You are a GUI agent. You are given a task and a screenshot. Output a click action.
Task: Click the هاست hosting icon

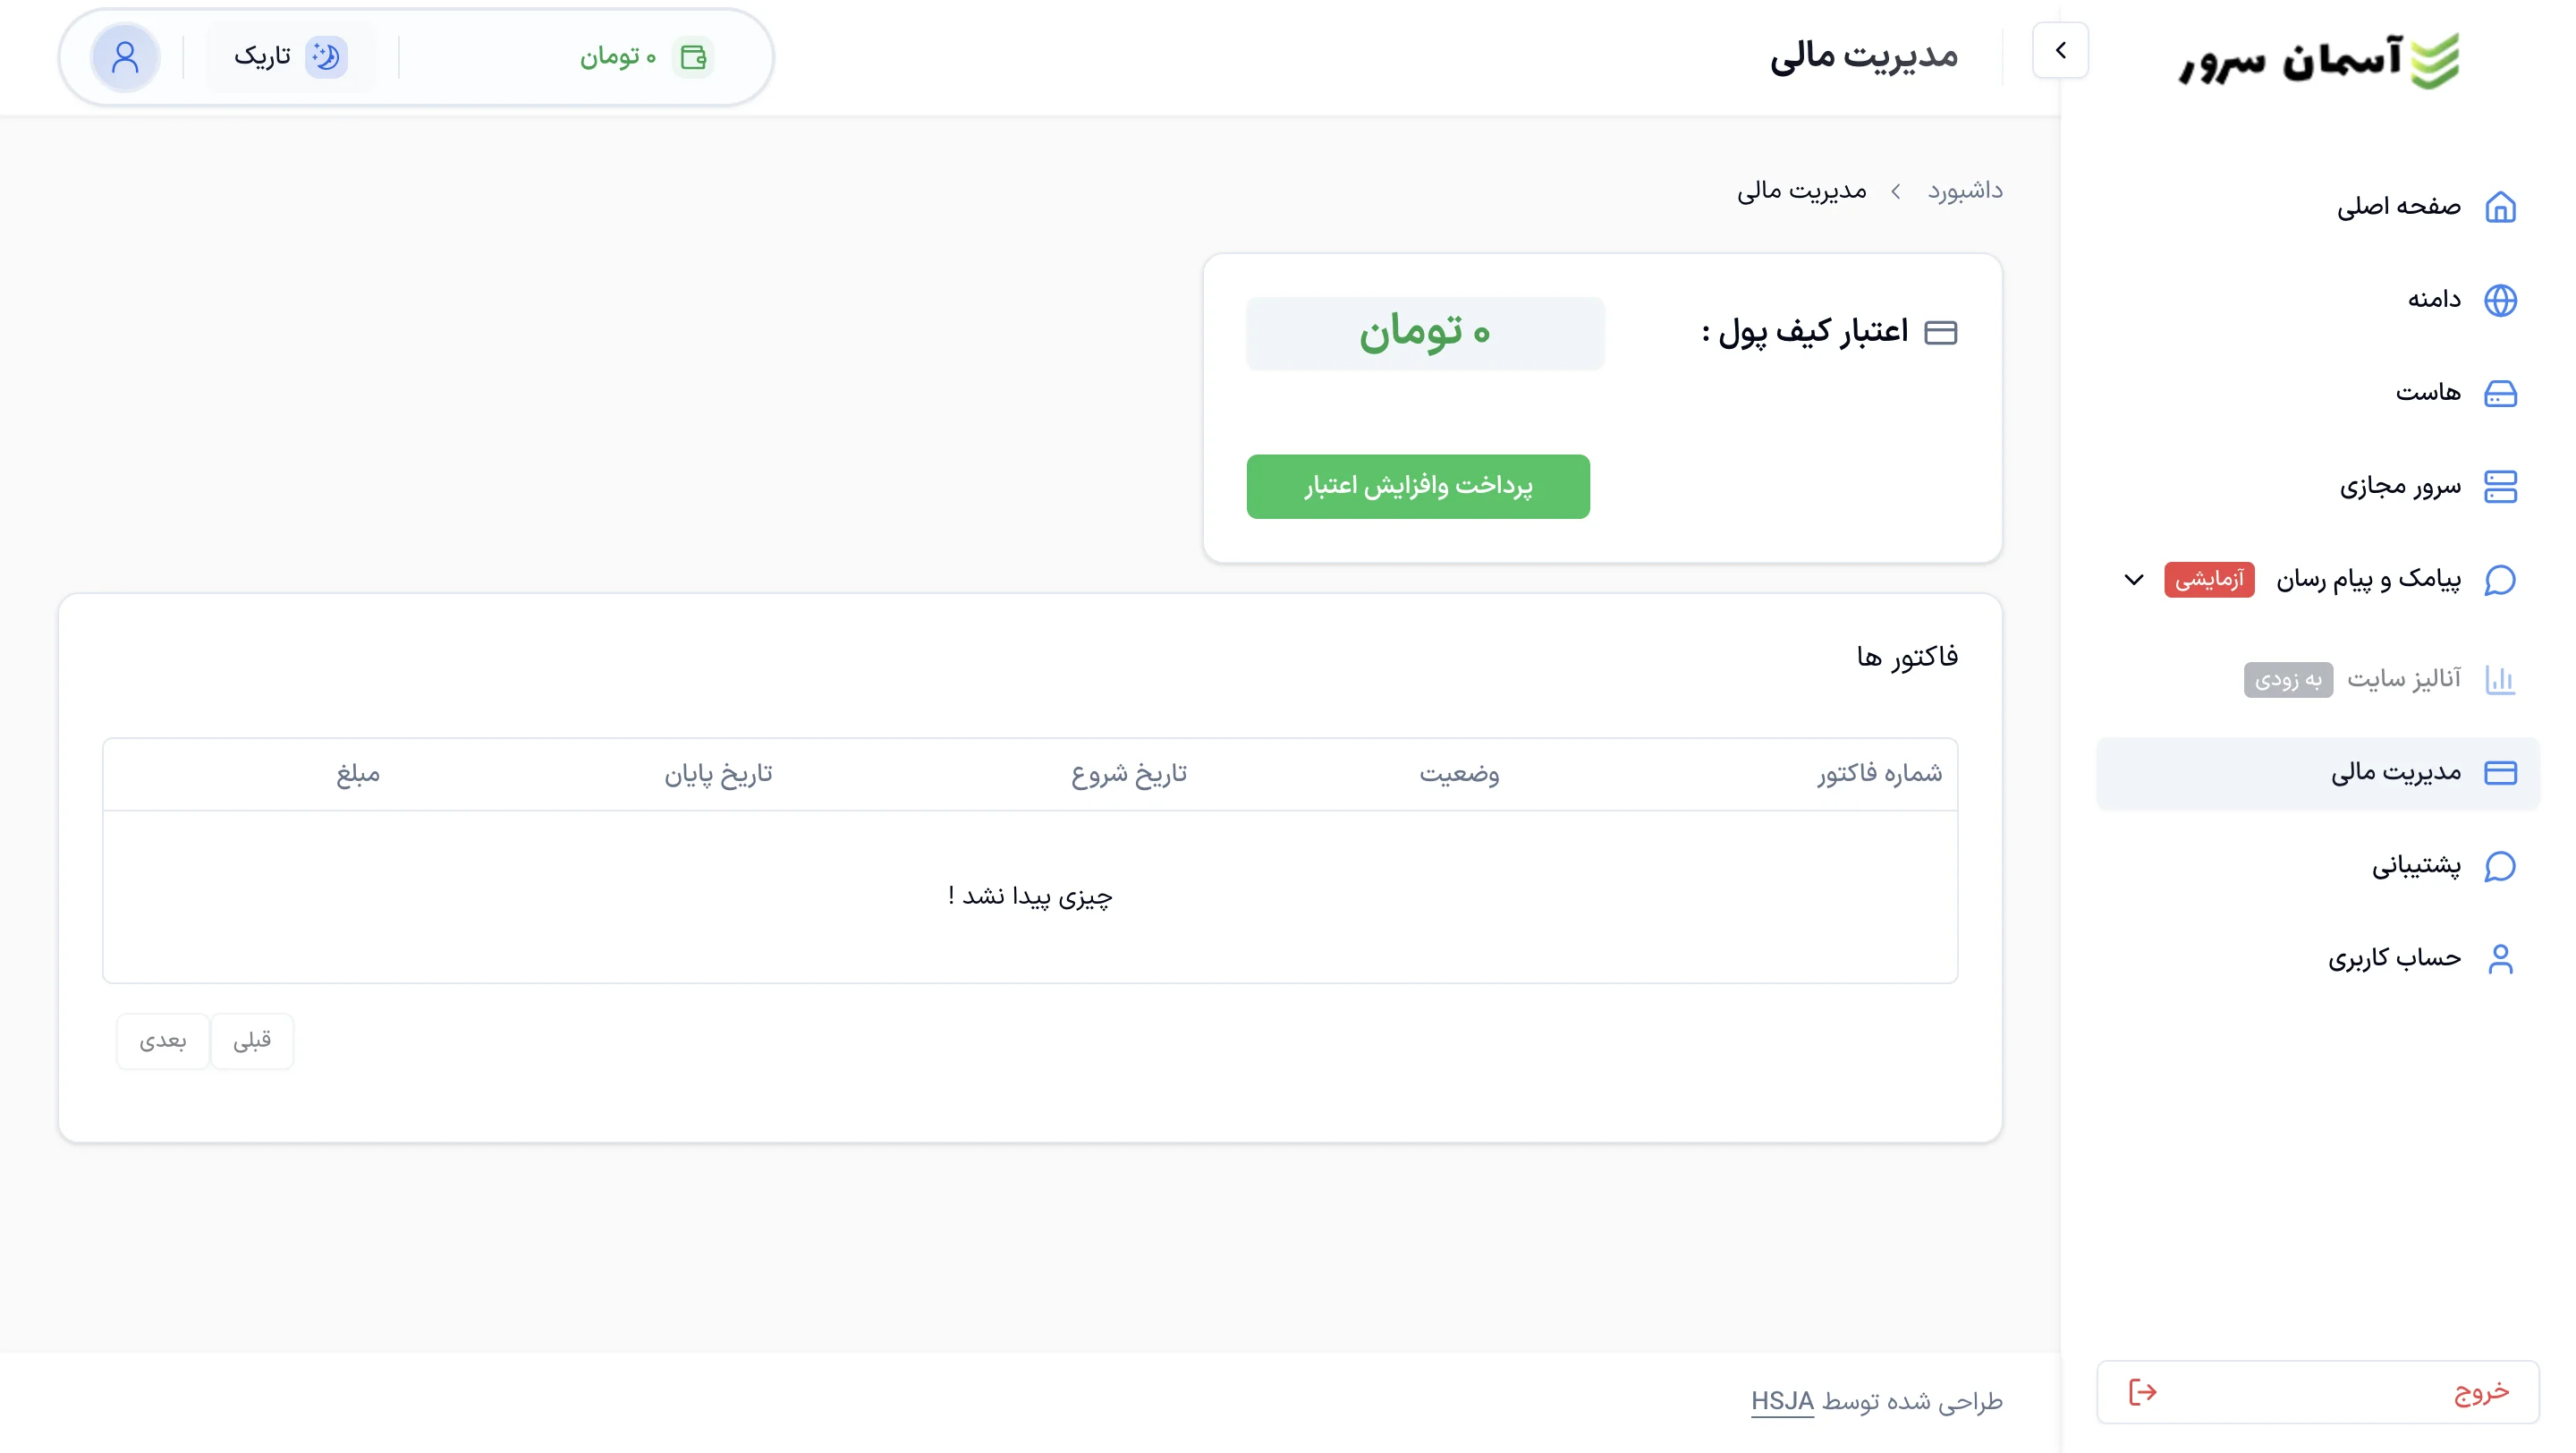pyautogui.click(x=2503, y=393)
